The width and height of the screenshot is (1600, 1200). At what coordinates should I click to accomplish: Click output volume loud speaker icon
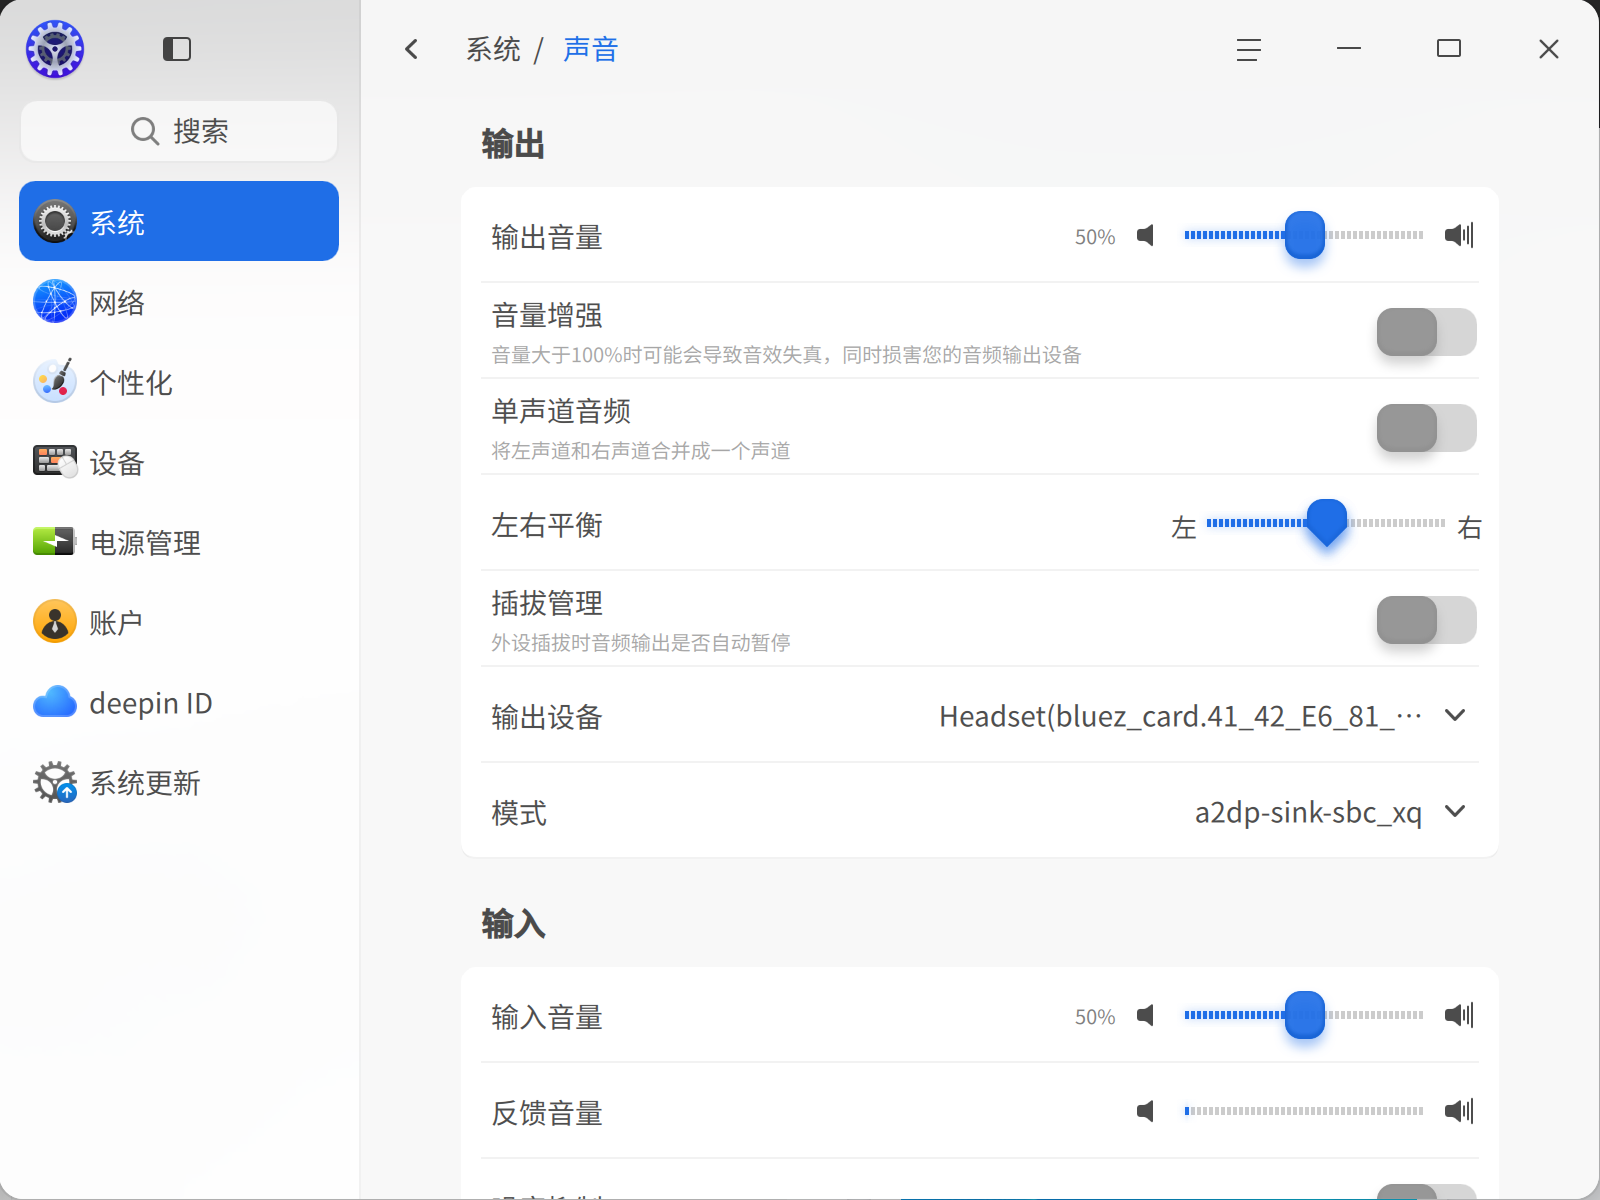tap(1459, 235)
